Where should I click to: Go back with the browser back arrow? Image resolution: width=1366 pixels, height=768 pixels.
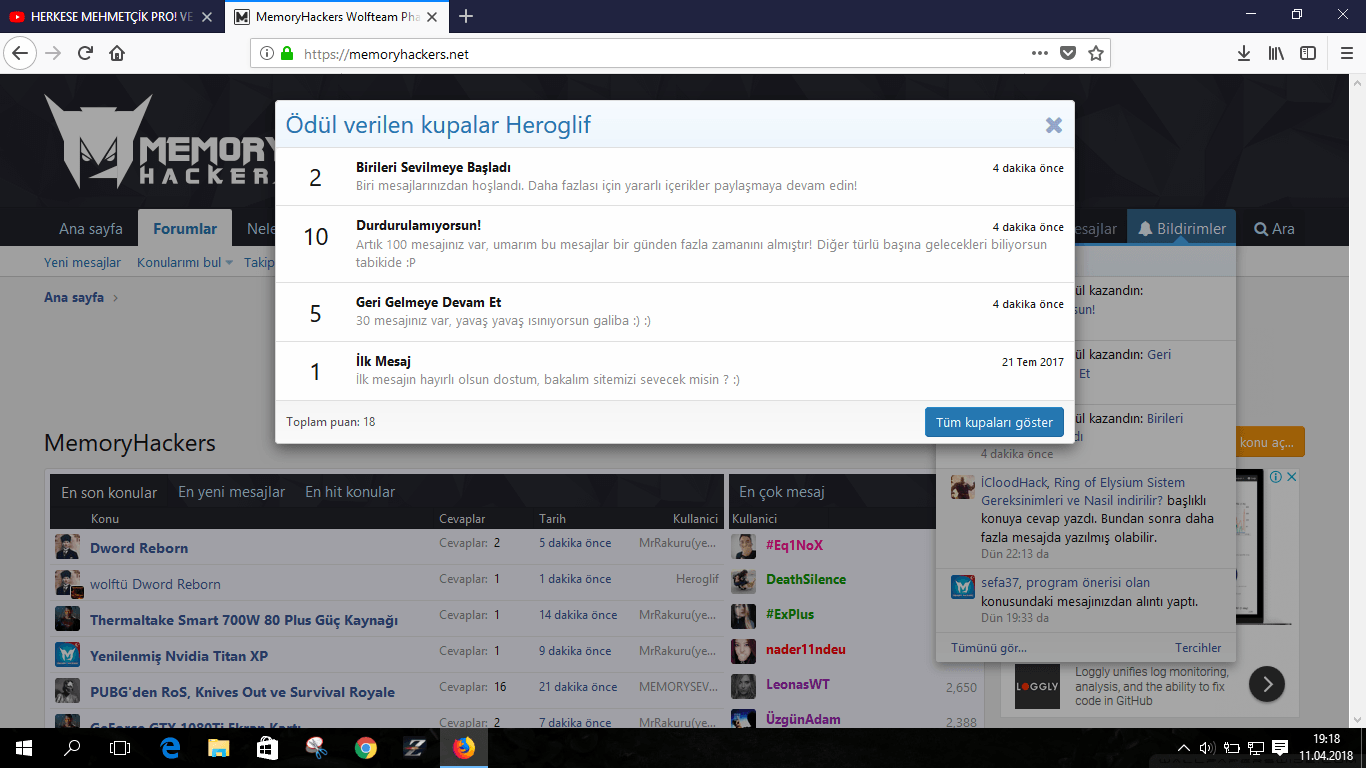point(21,53)
